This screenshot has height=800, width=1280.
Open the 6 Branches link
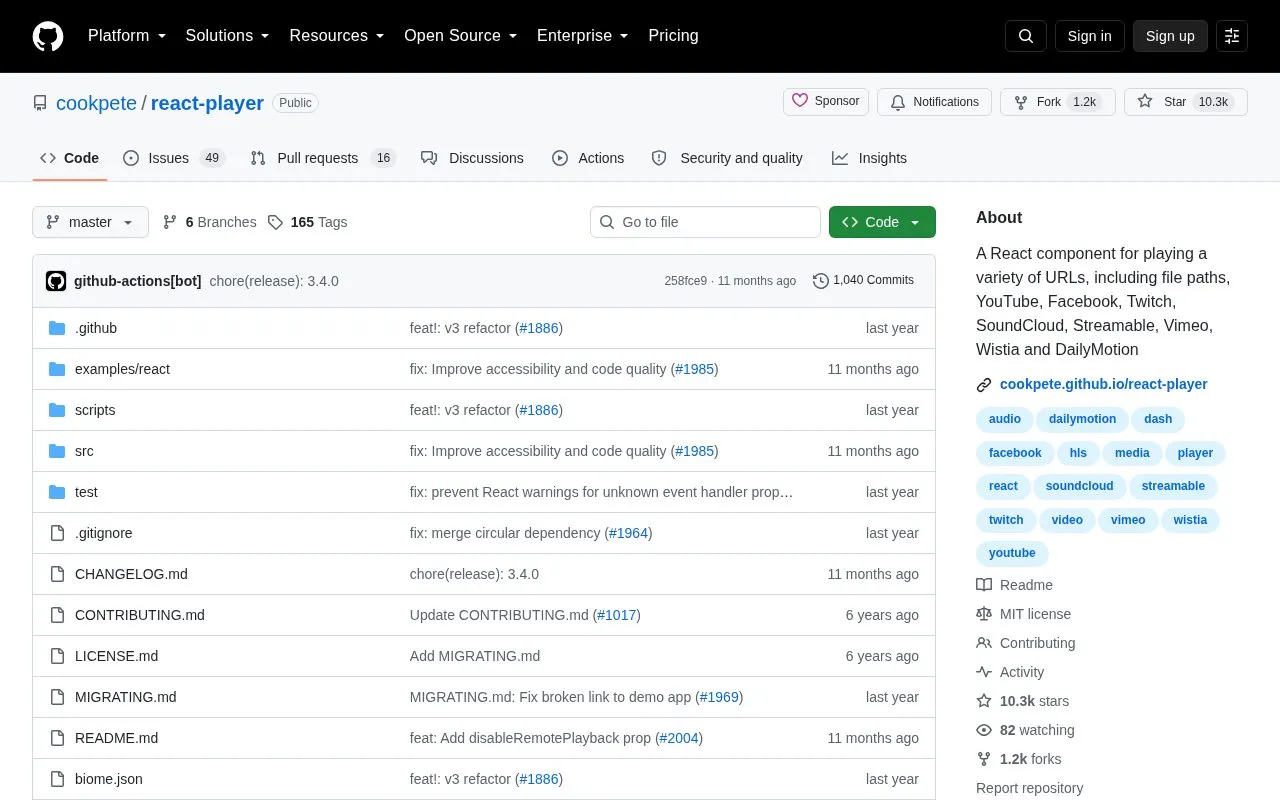(x=210, y=222)
